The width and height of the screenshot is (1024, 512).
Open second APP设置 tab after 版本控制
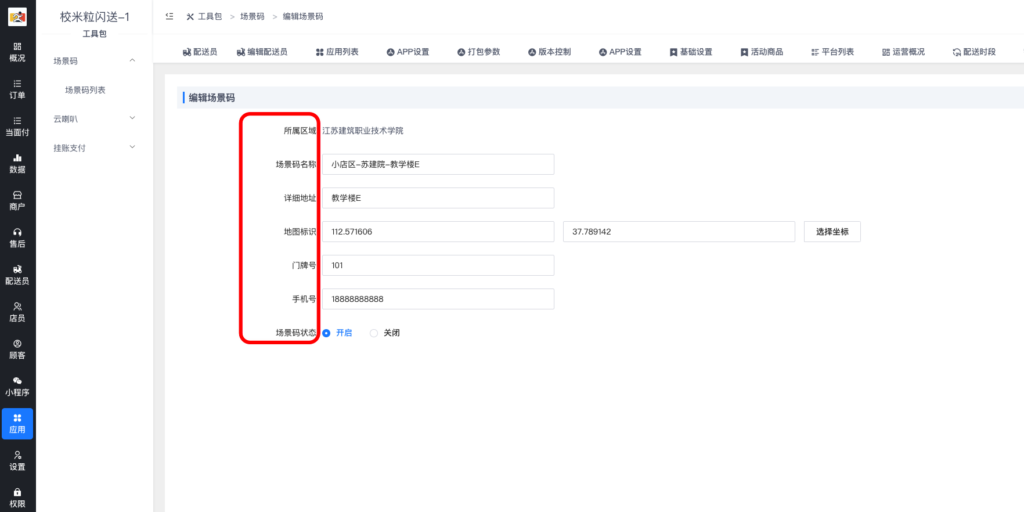(x=620, y=52)
